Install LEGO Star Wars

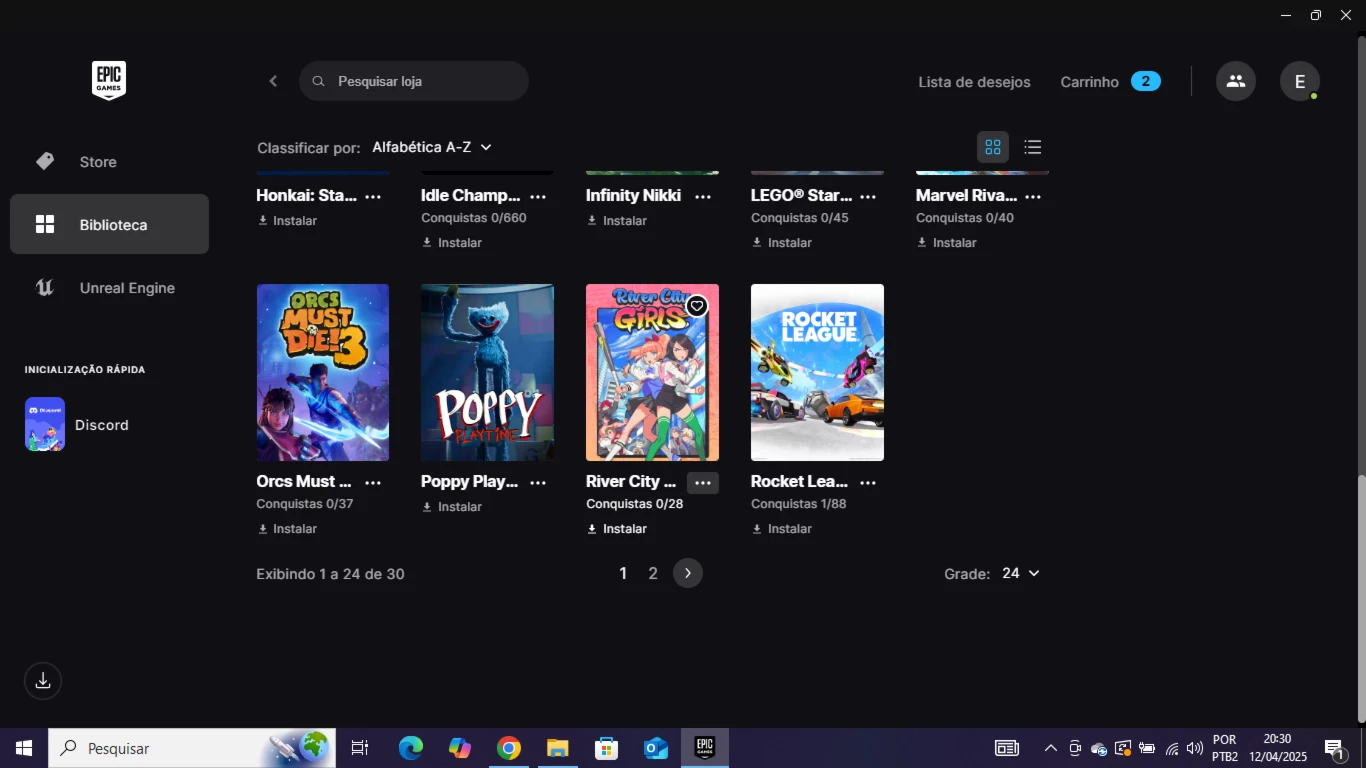782,243
